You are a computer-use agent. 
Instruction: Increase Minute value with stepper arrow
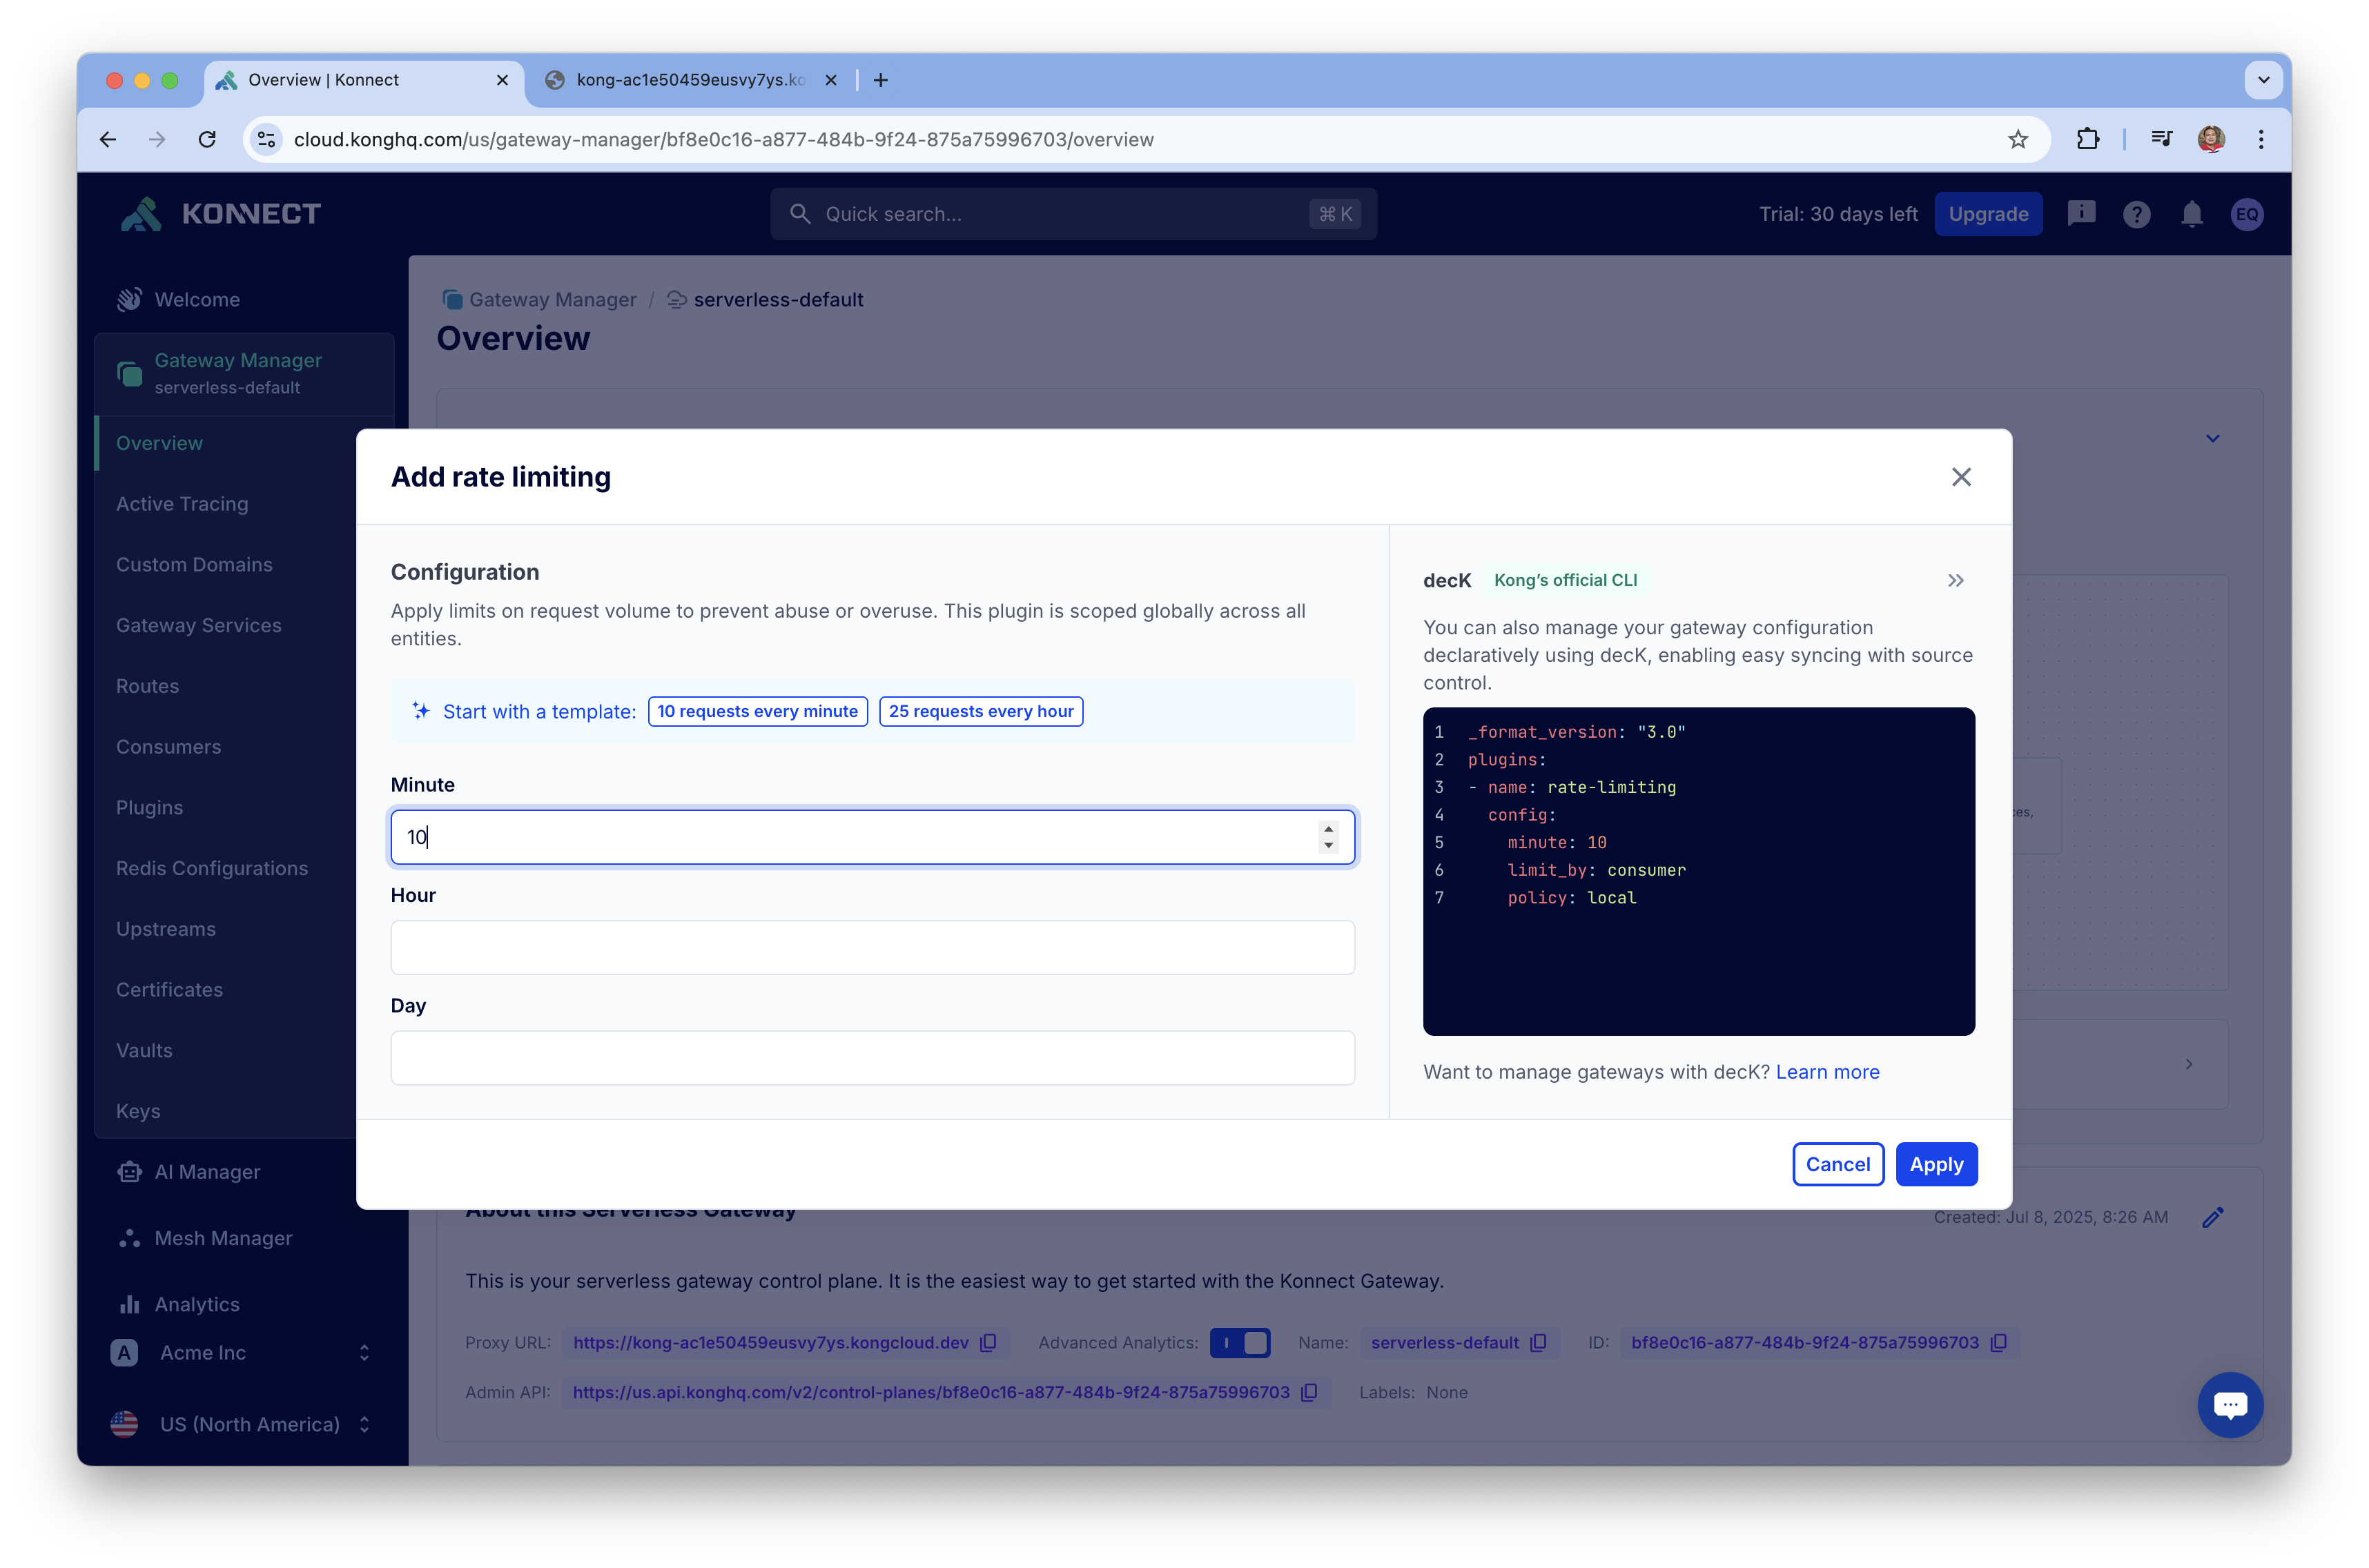[x=1327, y=828]
